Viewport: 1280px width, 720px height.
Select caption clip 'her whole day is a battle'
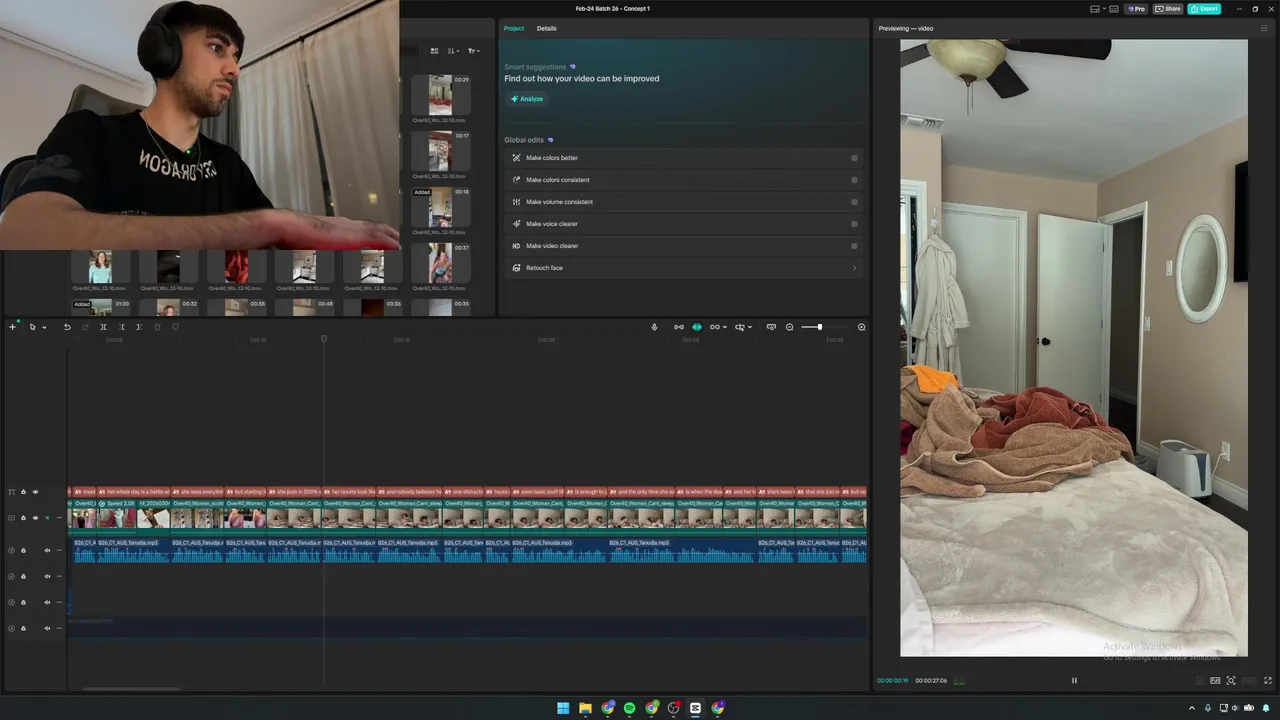pyautogui.click(x=135, y=492)
